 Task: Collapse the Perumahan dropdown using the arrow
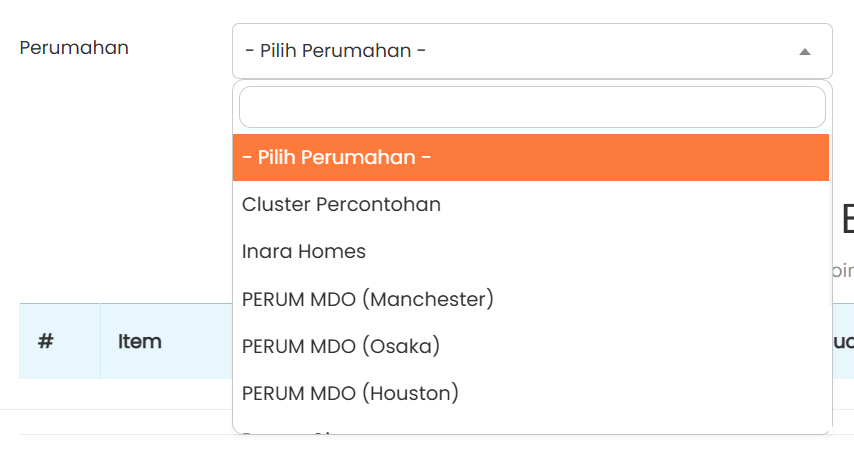pos(804,51)
